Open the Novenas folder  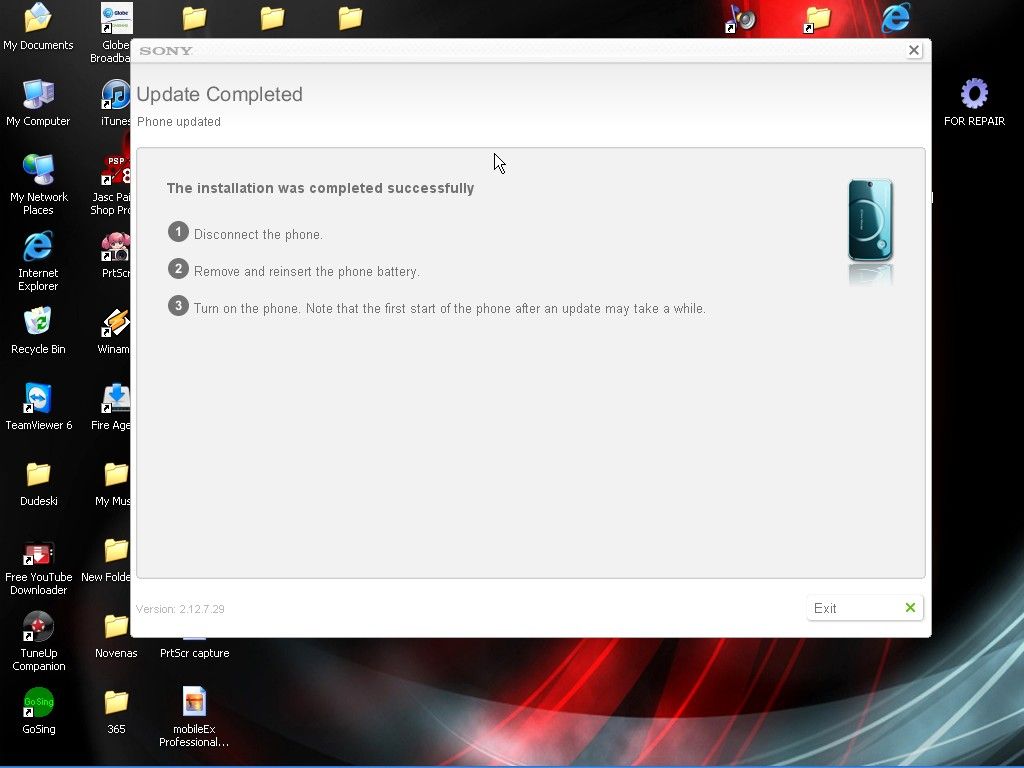[116, 628]
